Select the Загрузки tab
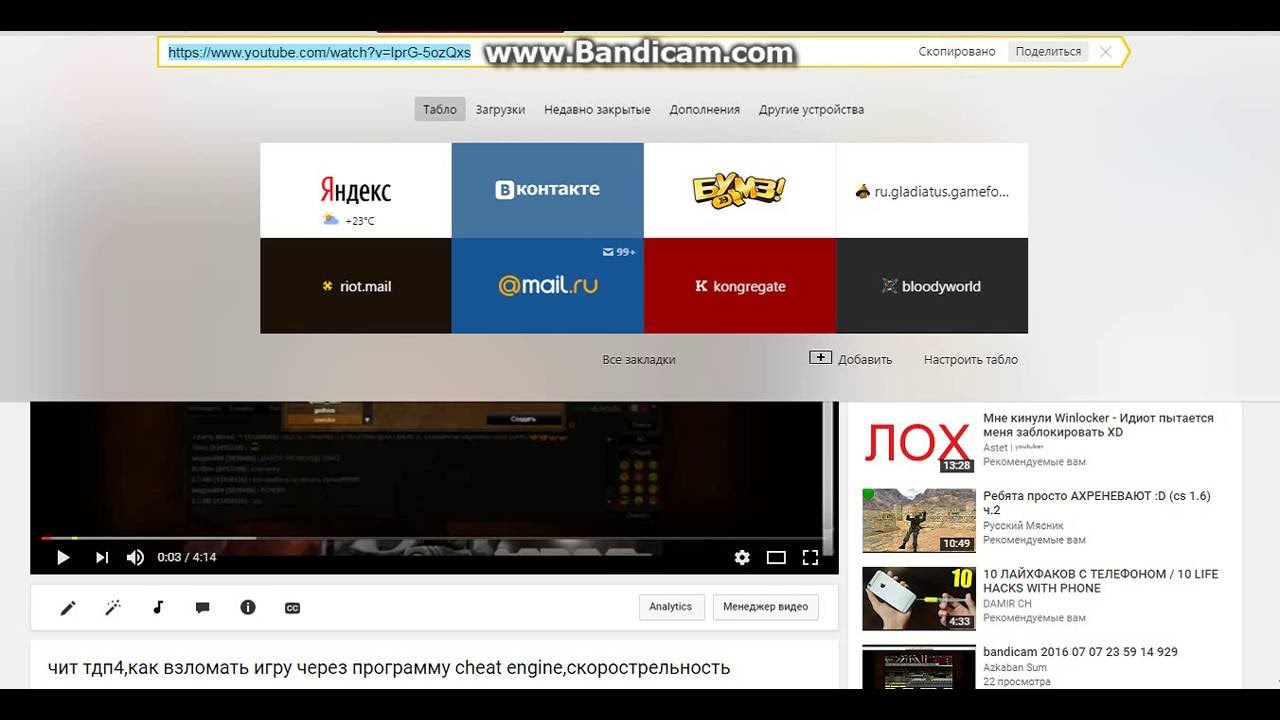Viewport: 1280px width, 720px height. click(x=500, y=109)
